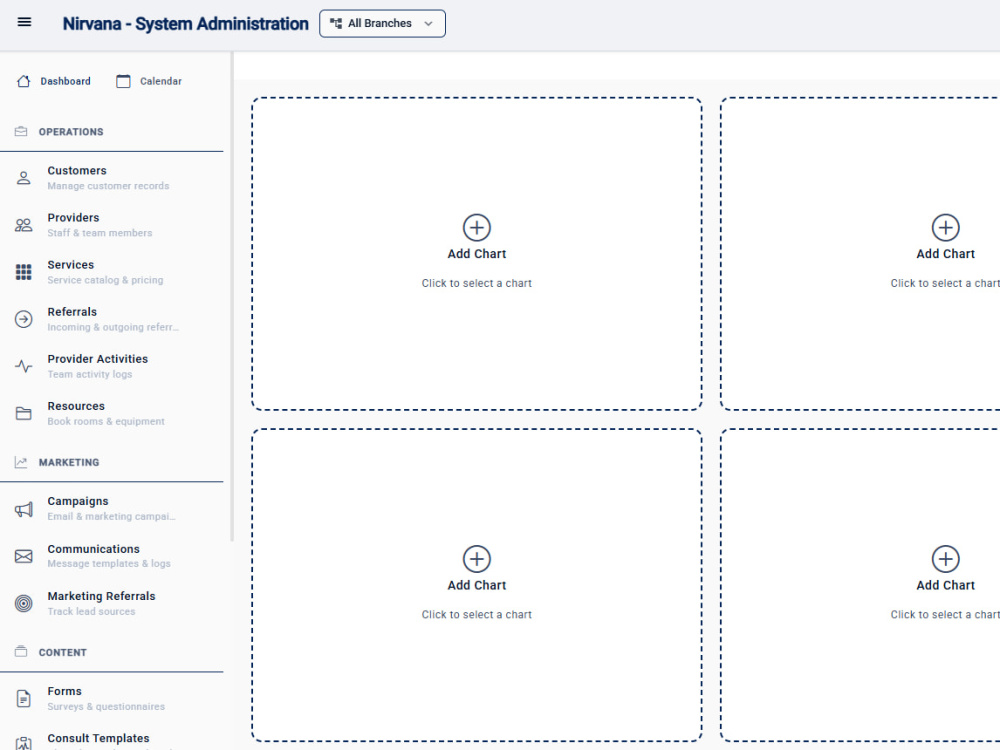
Task: Click Add Chart label in bottom-left card
Action: (476, 585)
